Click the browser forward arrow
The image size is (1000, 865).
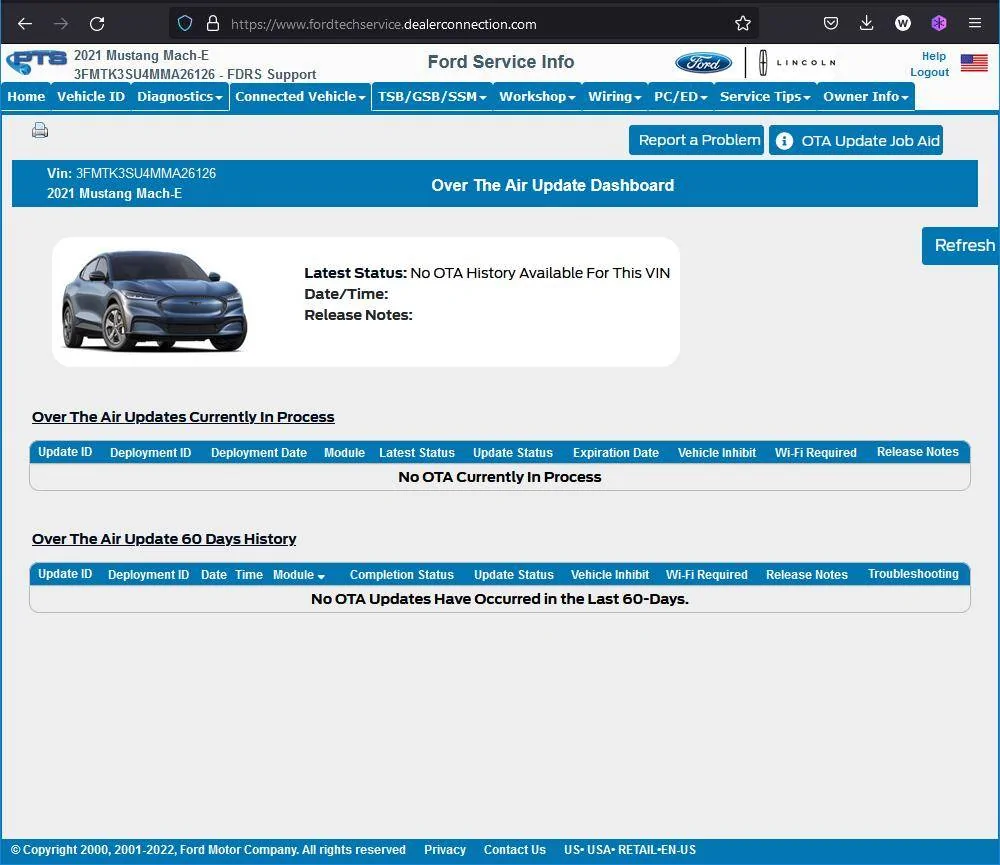[x=61, y=24]
